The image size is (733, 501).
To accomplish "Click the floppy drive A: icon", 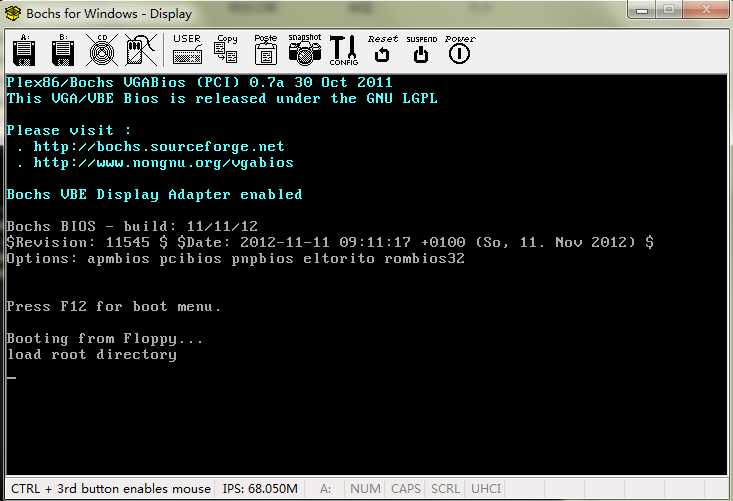I will (x=24, y=50).
